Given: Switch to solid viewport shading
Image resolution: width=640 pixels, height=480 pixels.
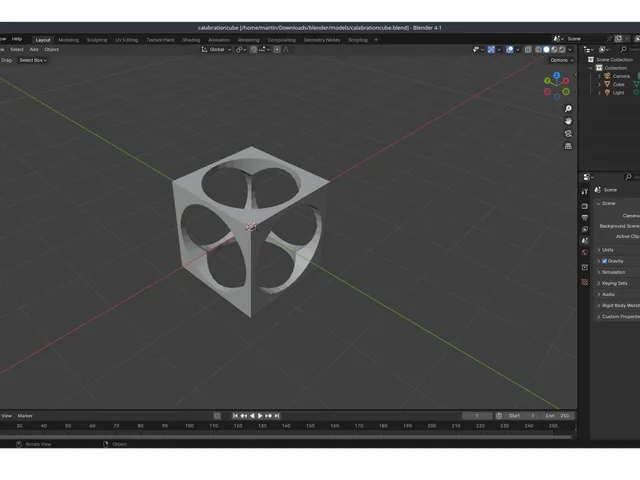Looking at the screenshot, I should pyautogui.click(x=546, y=49).
